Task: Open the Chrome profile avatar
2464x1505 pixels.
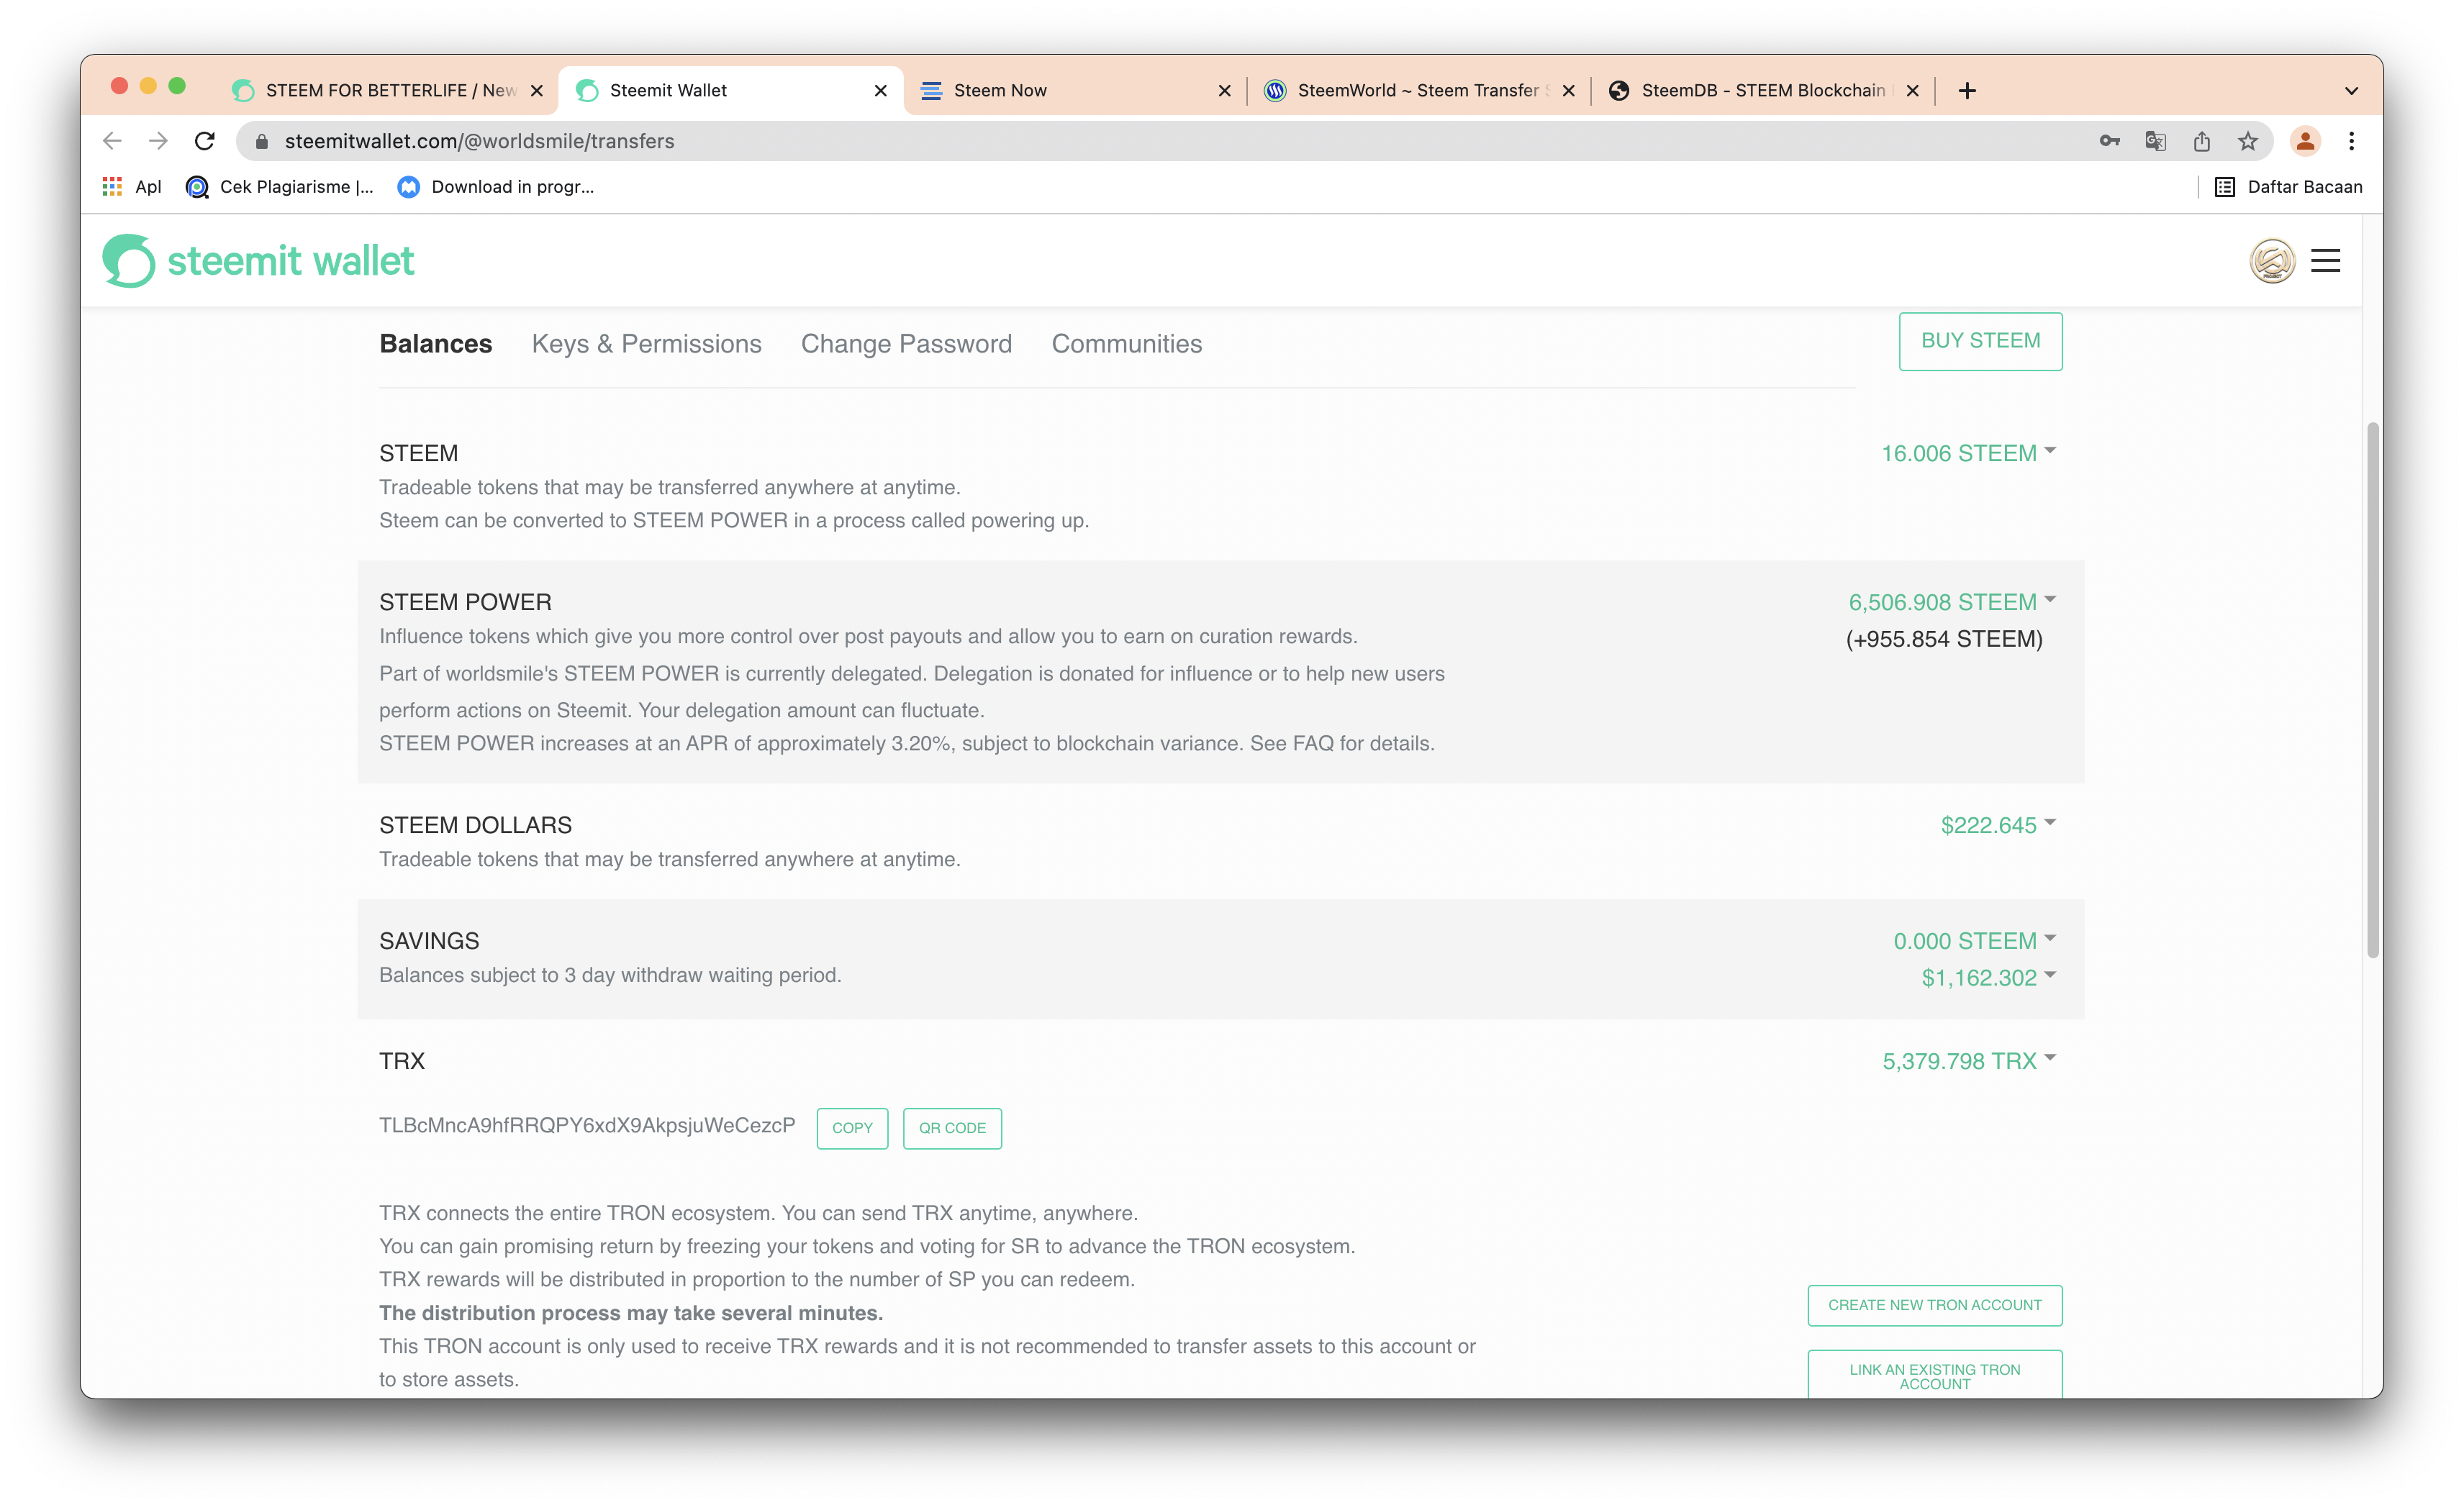Action: (x=2305, y=141)
